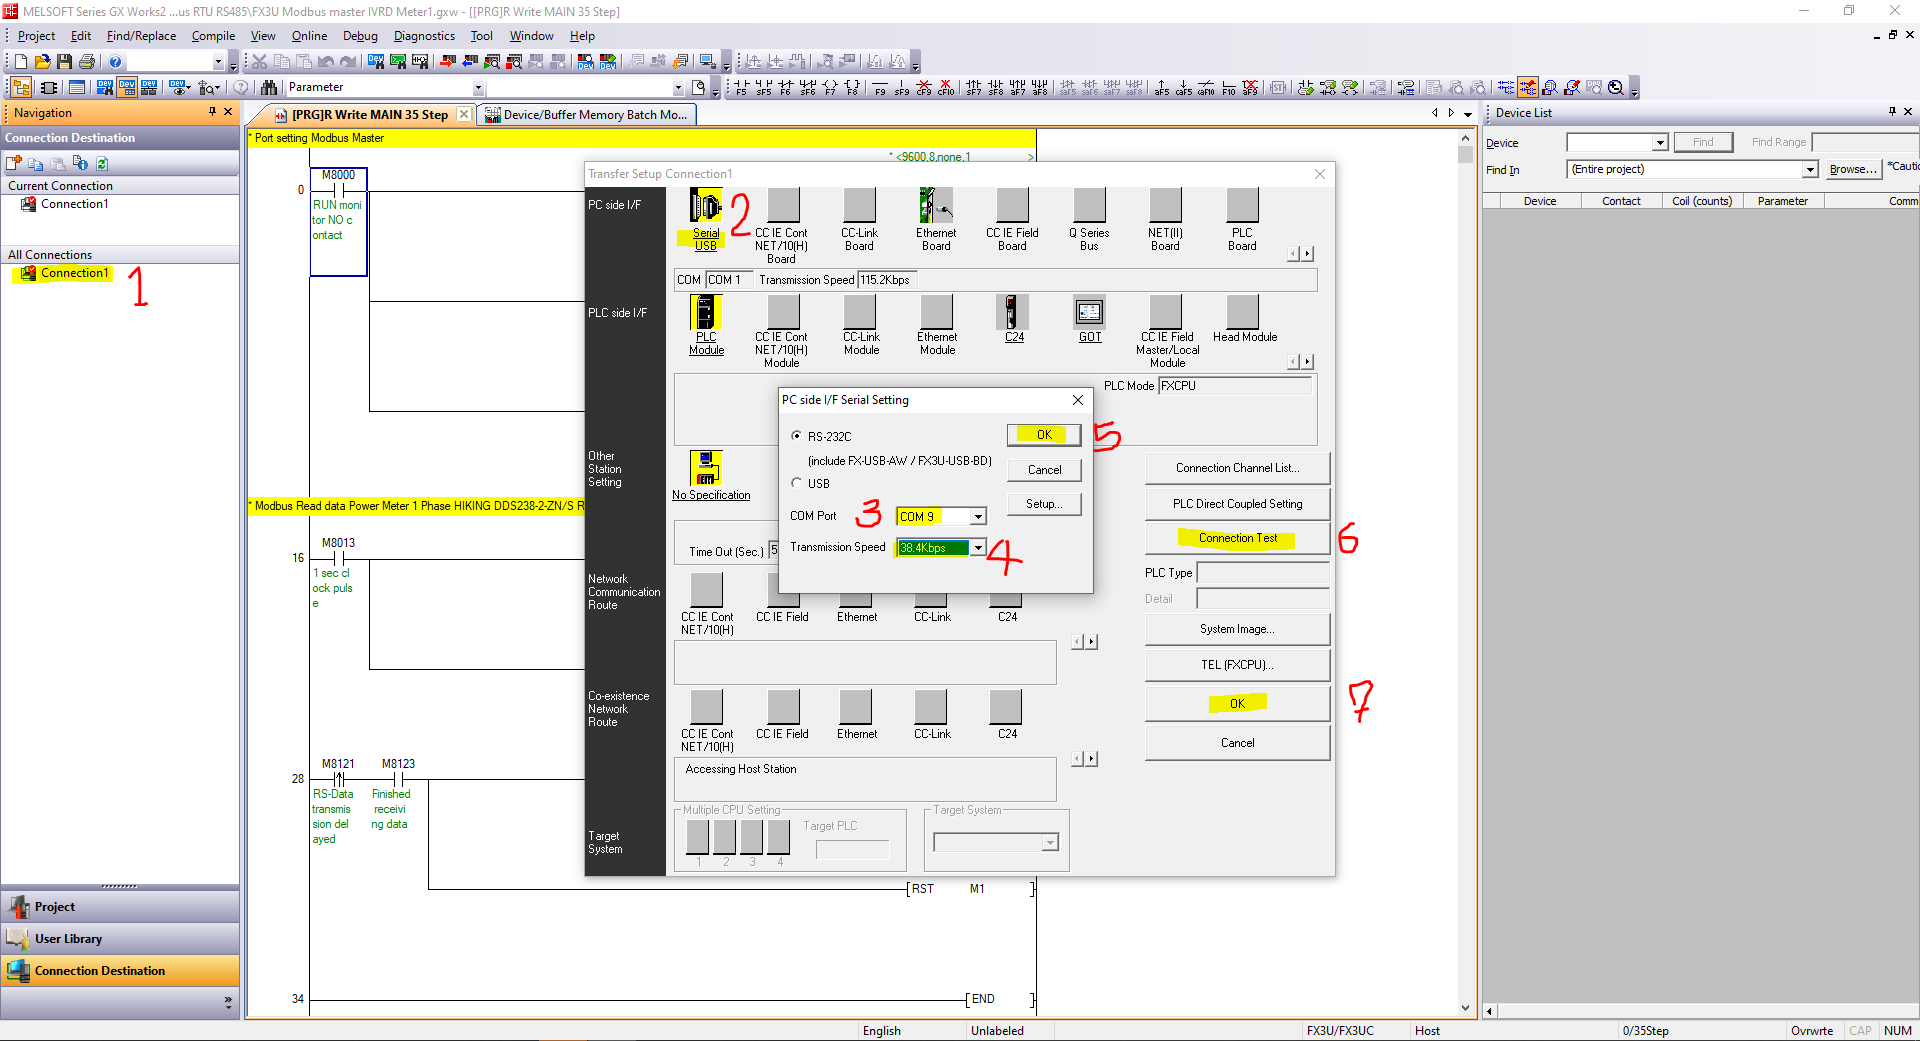Click the Save icon in the toolbar
The height and width of the screenshot is (1041, 1920).
pyautogui.click(x=64, y=62)
